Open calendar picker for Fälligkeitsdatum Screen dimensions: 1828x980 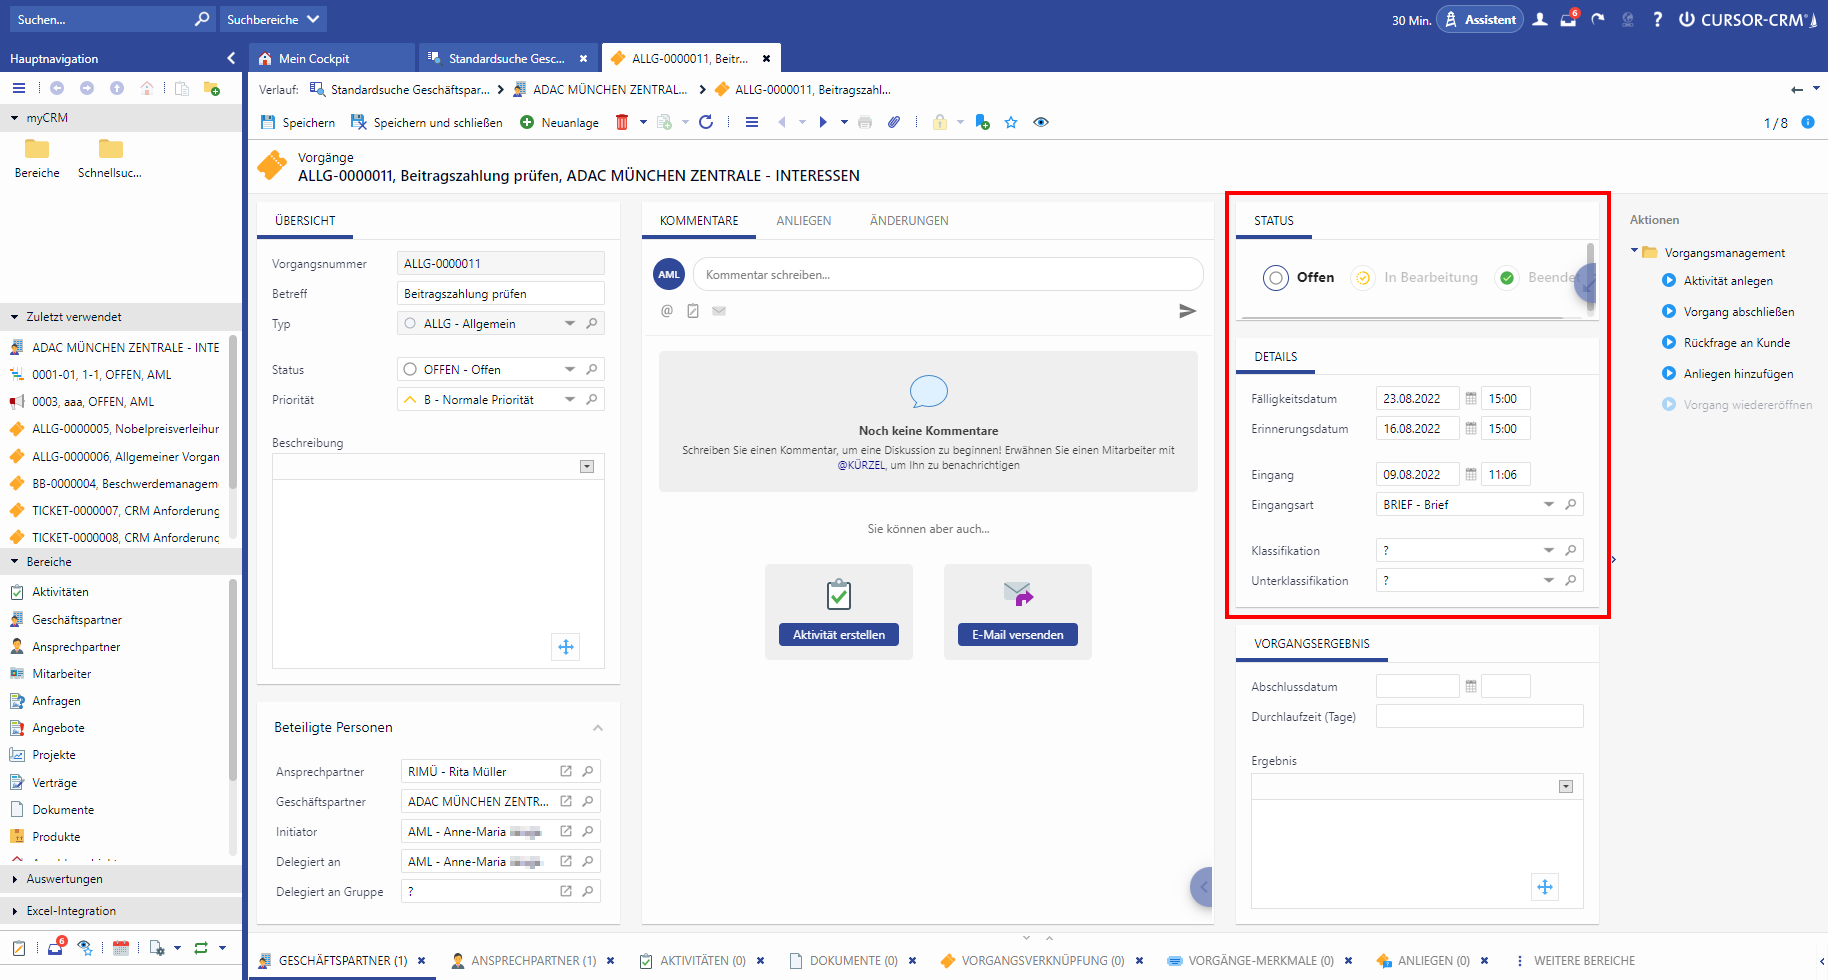pos(1471,398)
